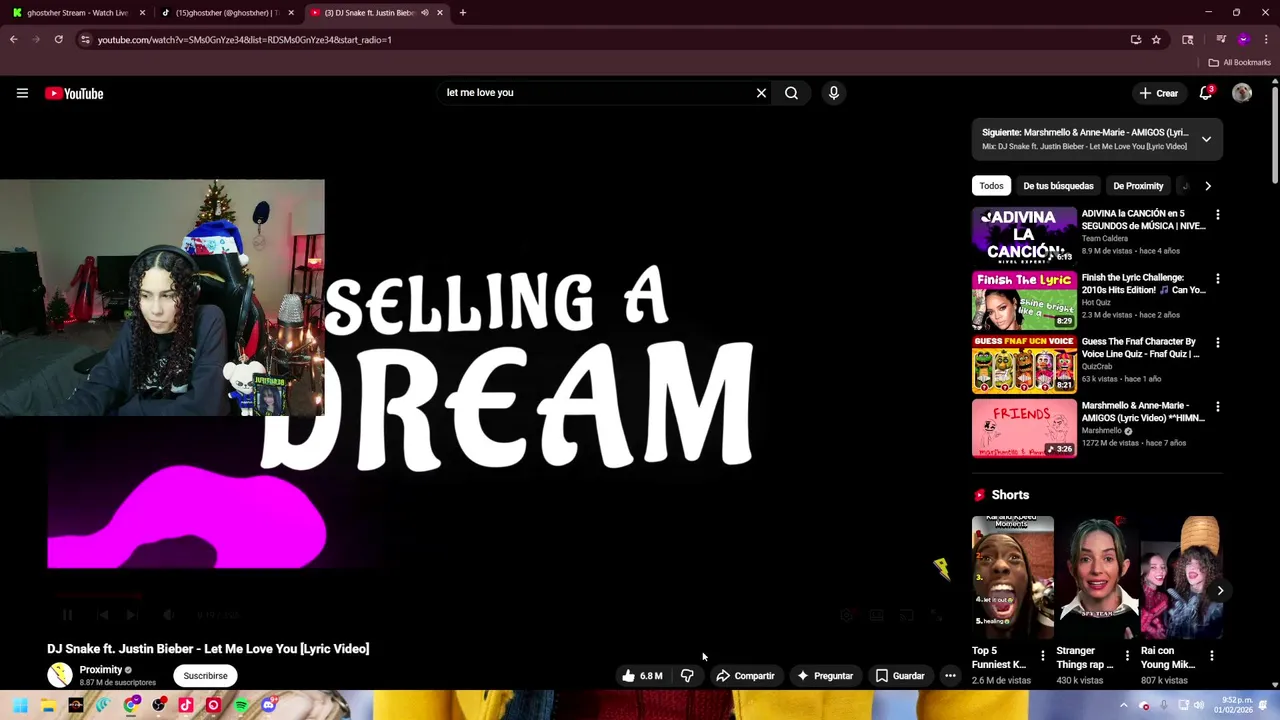1280x720 pixels.
Task: Select the De tus búsquedas chip
Action: (1058, 186)
